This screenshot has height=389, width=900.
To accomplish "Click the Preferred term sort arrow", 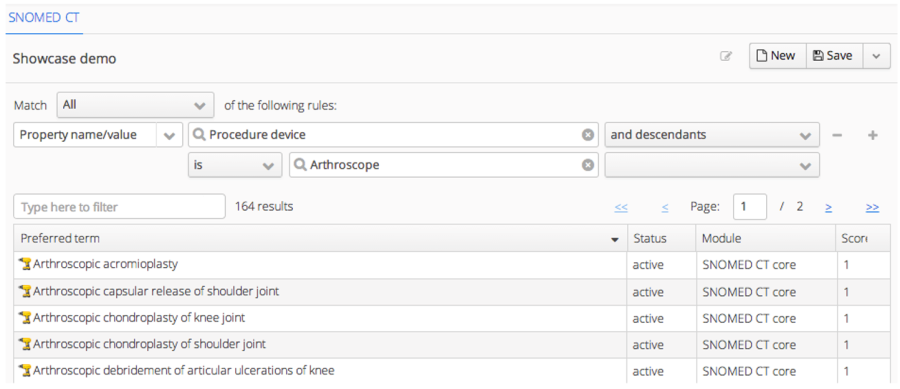I will pos(615,239).
